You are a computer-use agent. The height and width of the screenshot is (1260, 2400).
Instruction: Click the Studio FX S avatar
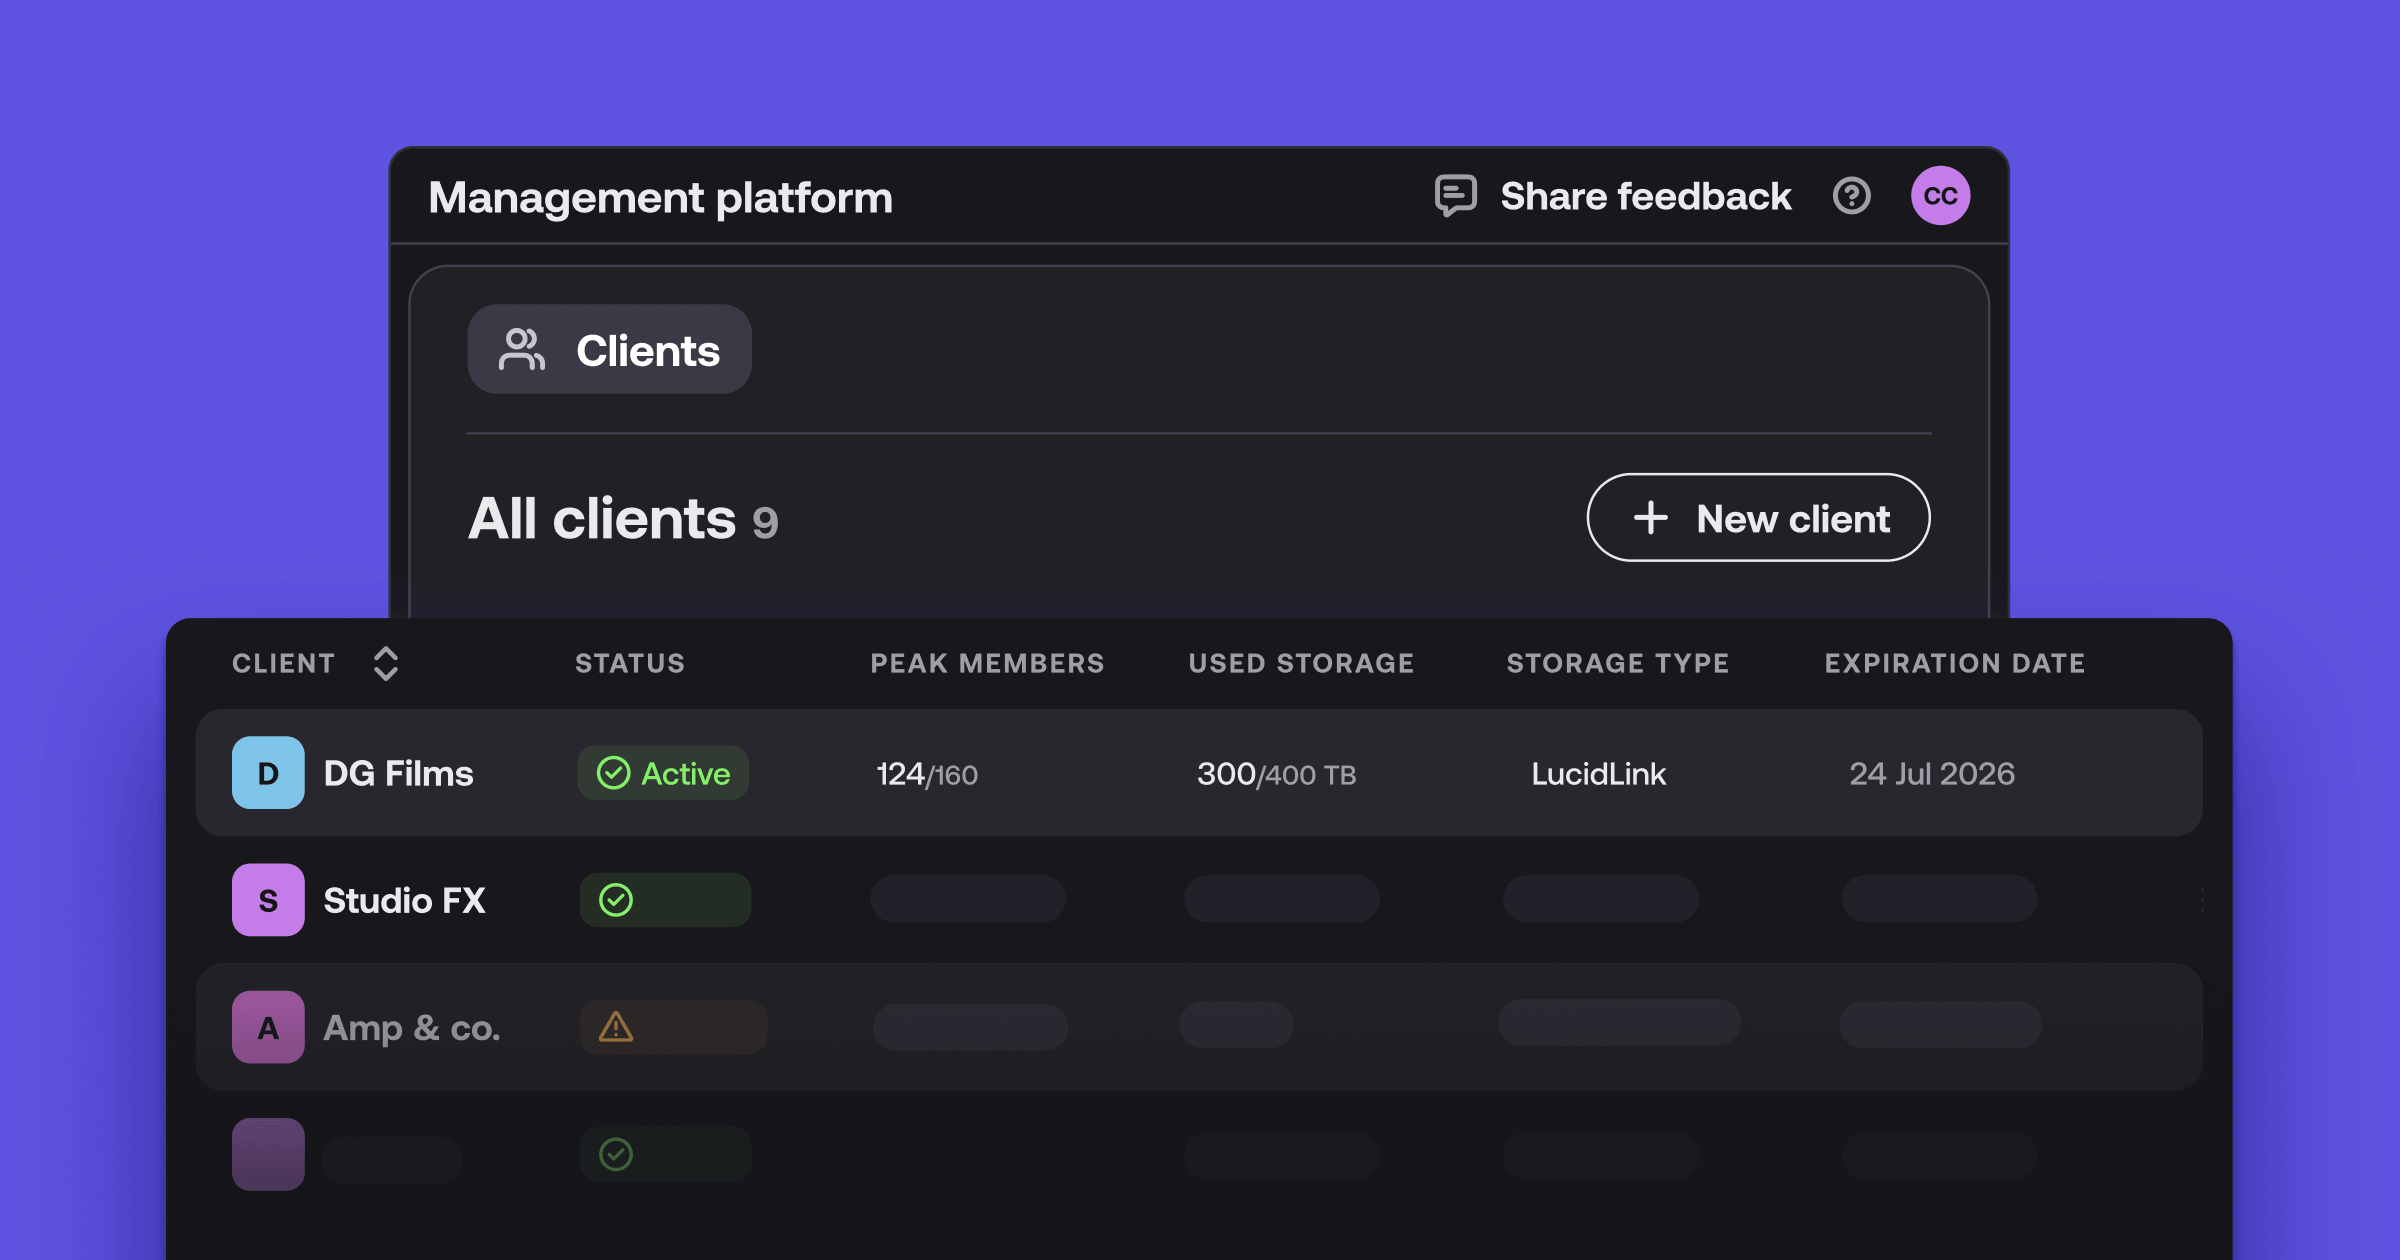268,900
